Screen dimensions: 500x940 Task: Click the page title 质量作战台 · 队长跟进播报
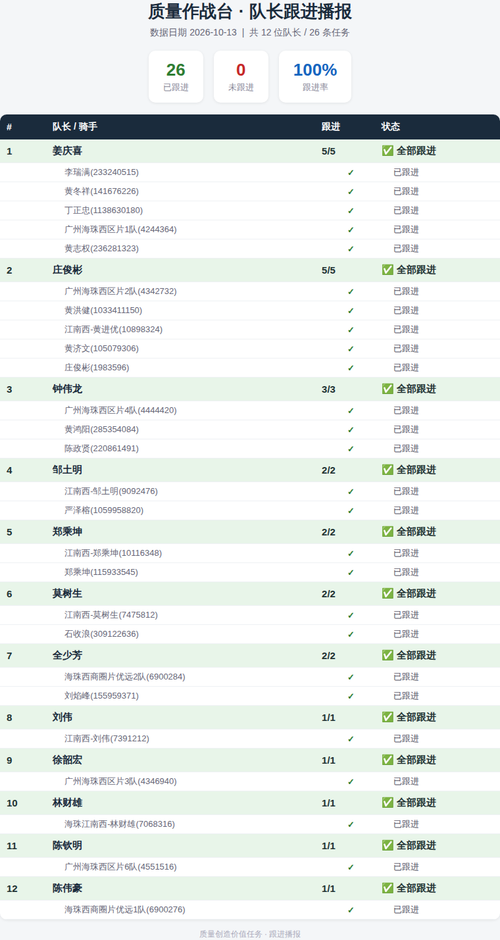pos(250,11)
